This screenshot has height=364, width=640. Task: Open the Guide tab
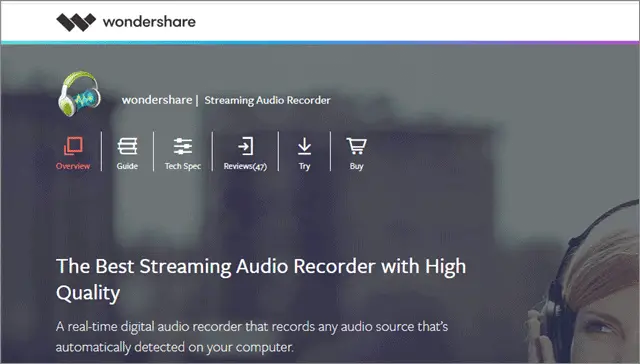tap(127, 153)
